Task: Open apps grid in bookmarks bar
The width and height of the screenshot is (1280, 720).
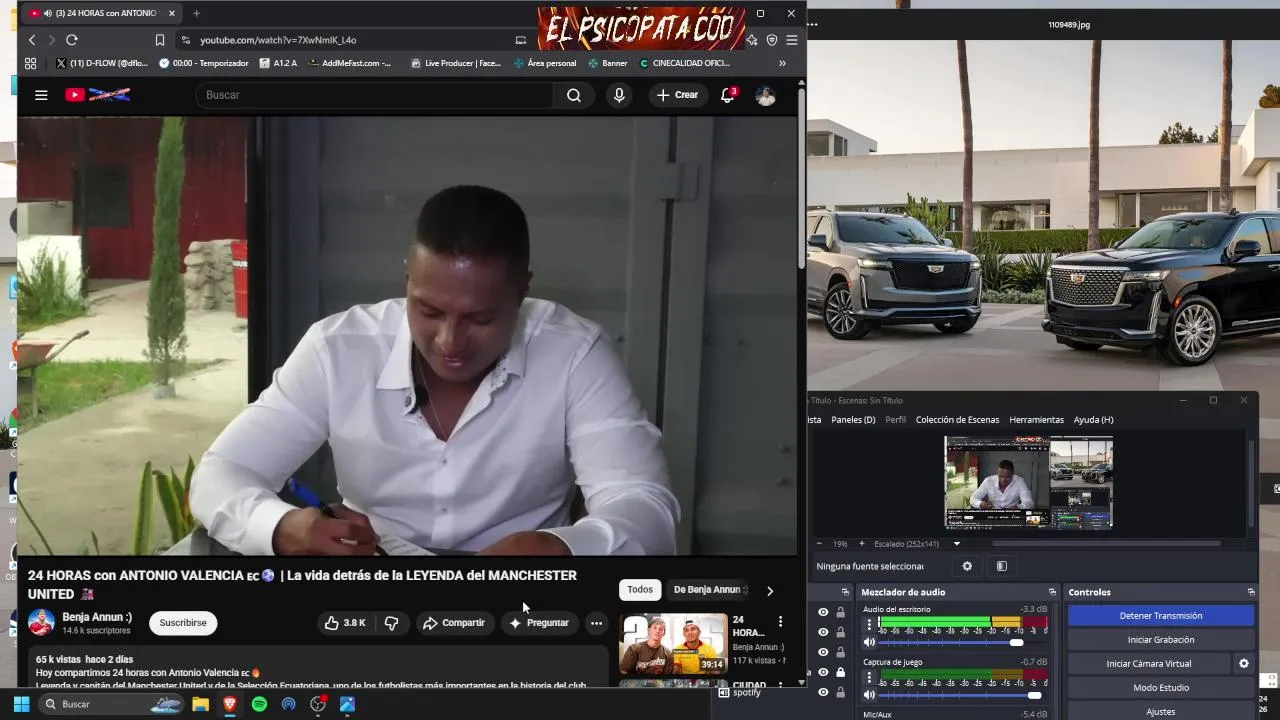Action: coord(30,63)
